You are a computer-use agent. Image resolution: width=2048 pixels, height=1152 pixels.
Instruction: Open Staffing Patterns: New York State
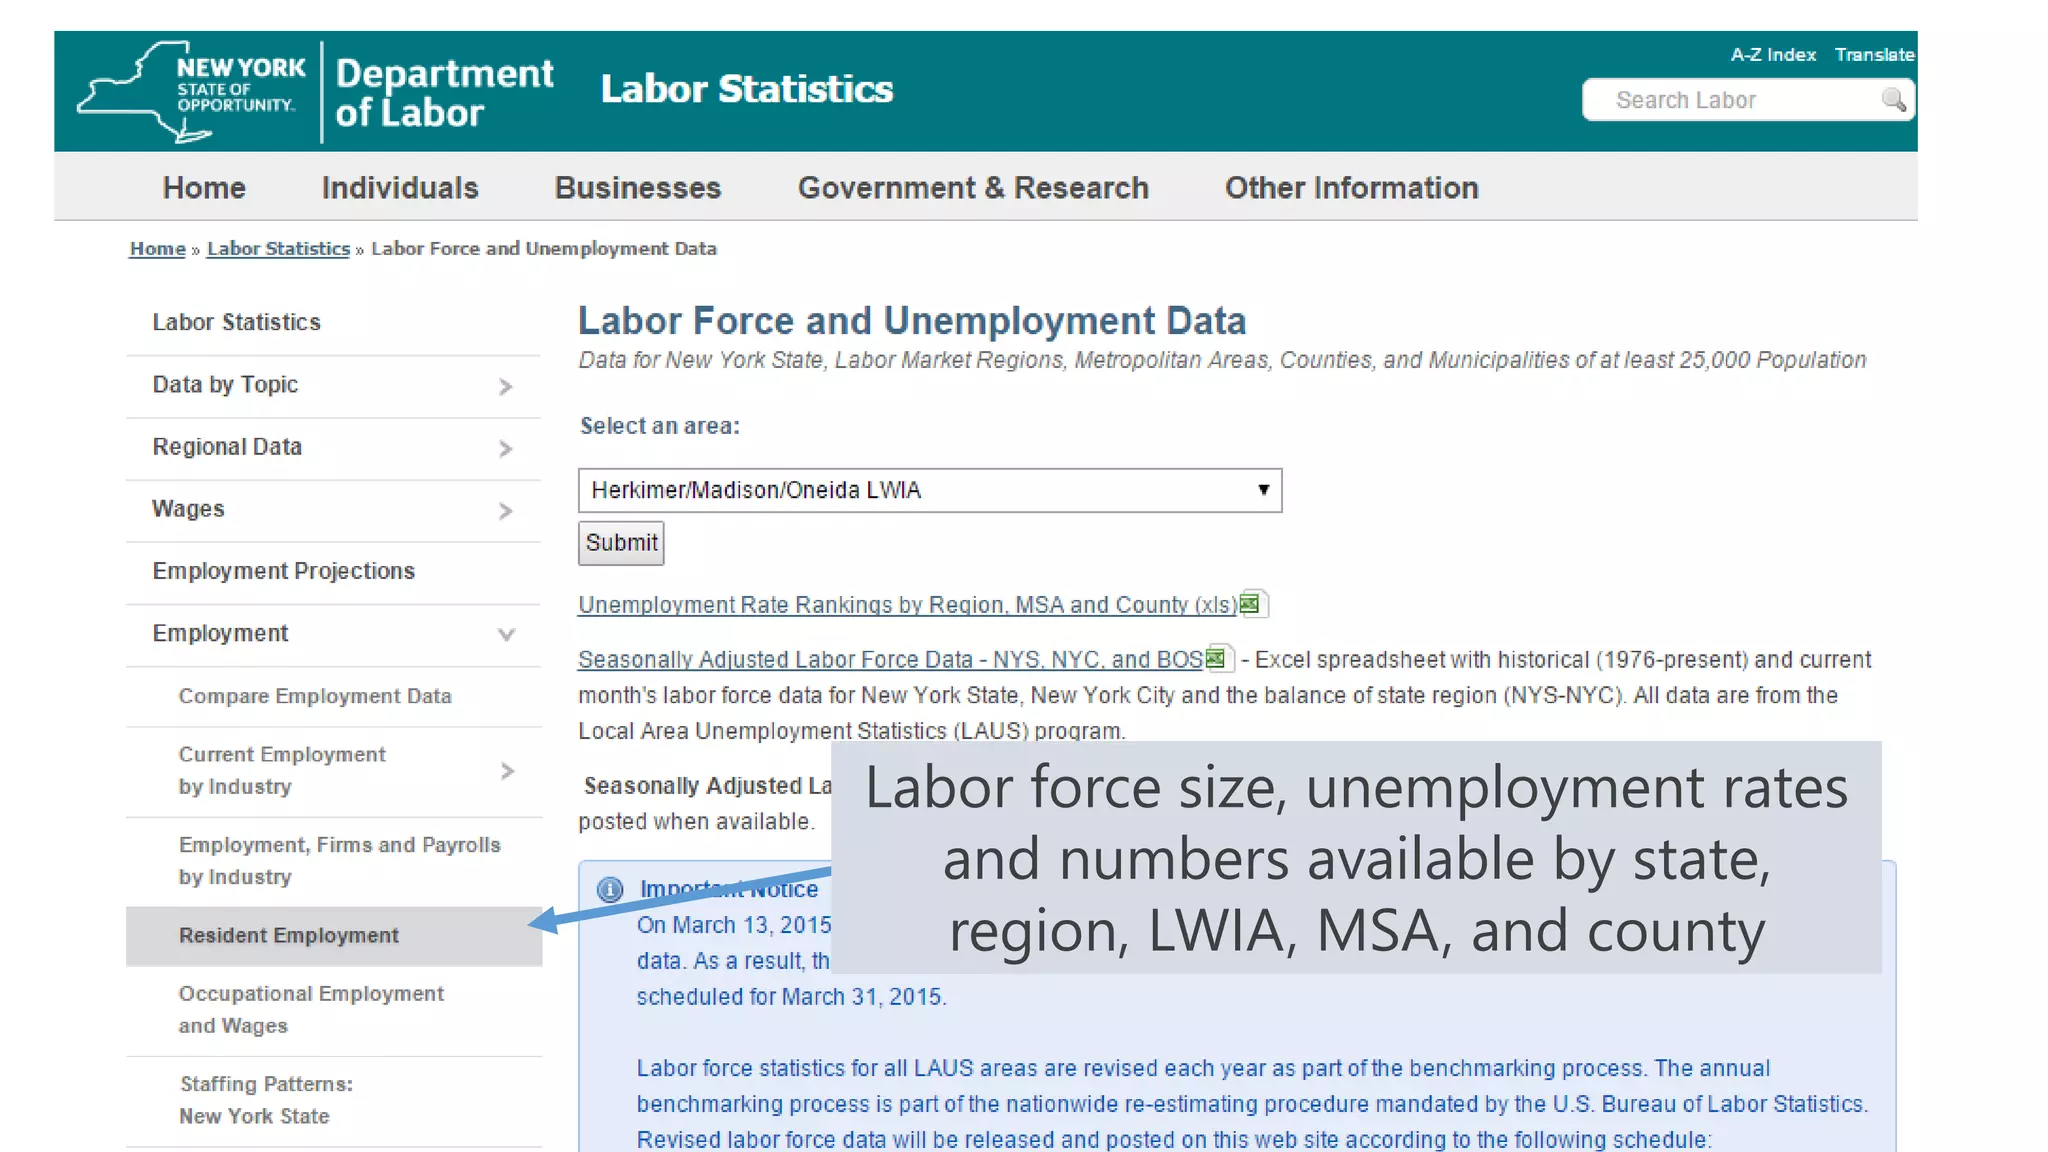point(266,1100)
